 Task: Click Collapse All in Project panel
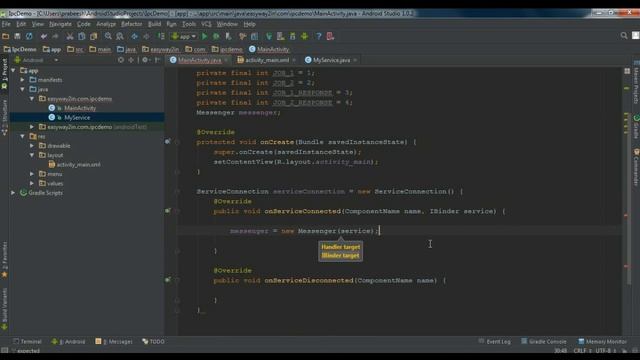[x=131, y=60]
